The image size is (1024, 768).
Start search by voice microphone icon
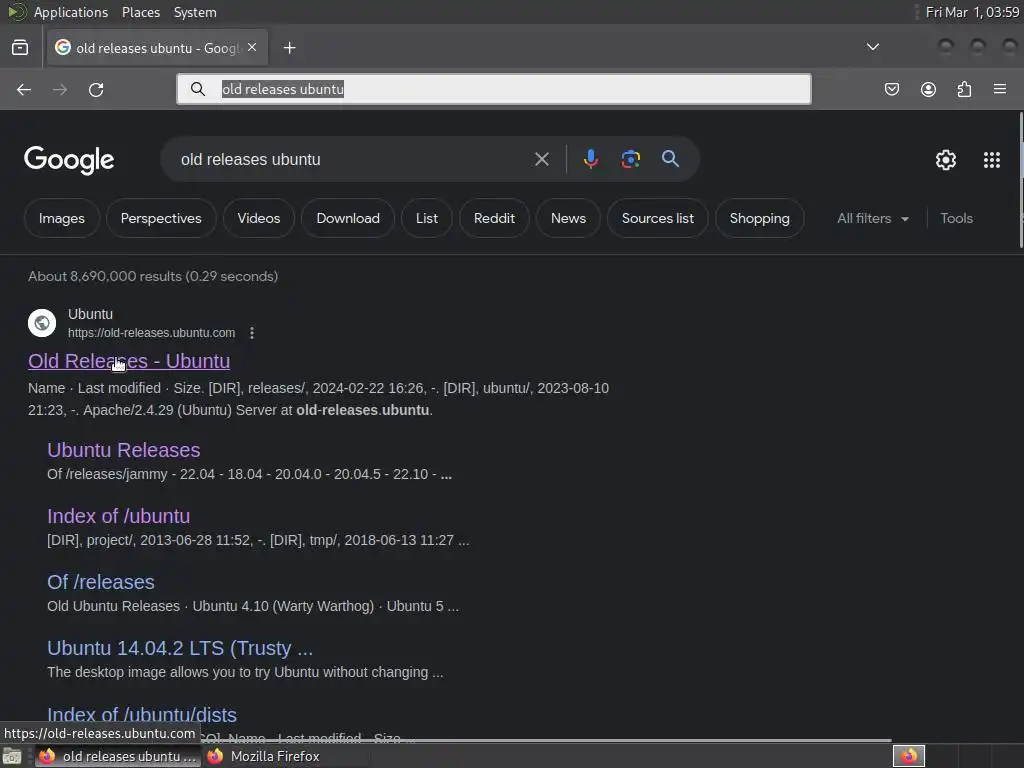[x=590, y=159]
